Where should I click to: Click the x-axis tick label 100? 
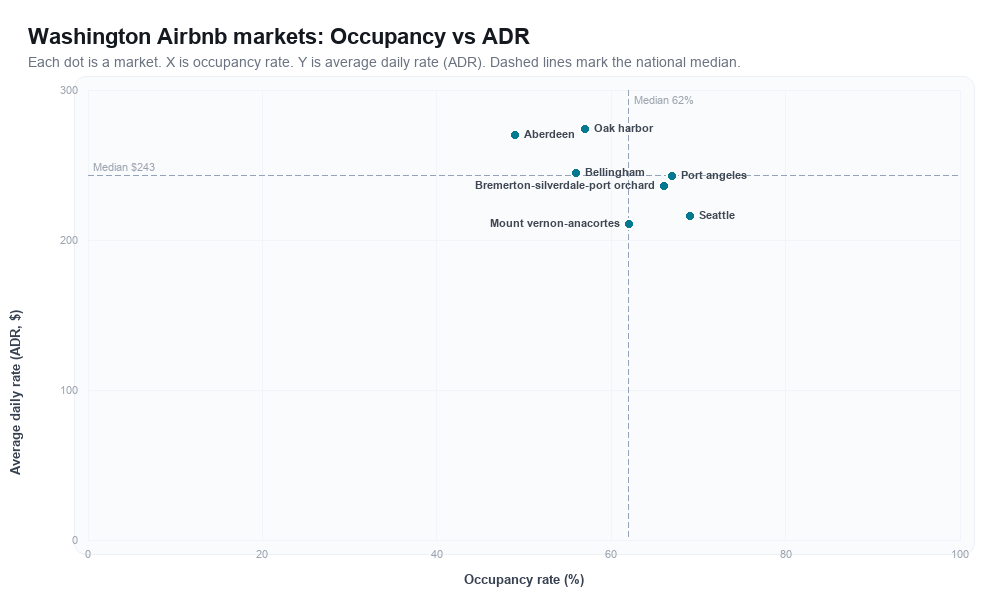pos(960,555)
